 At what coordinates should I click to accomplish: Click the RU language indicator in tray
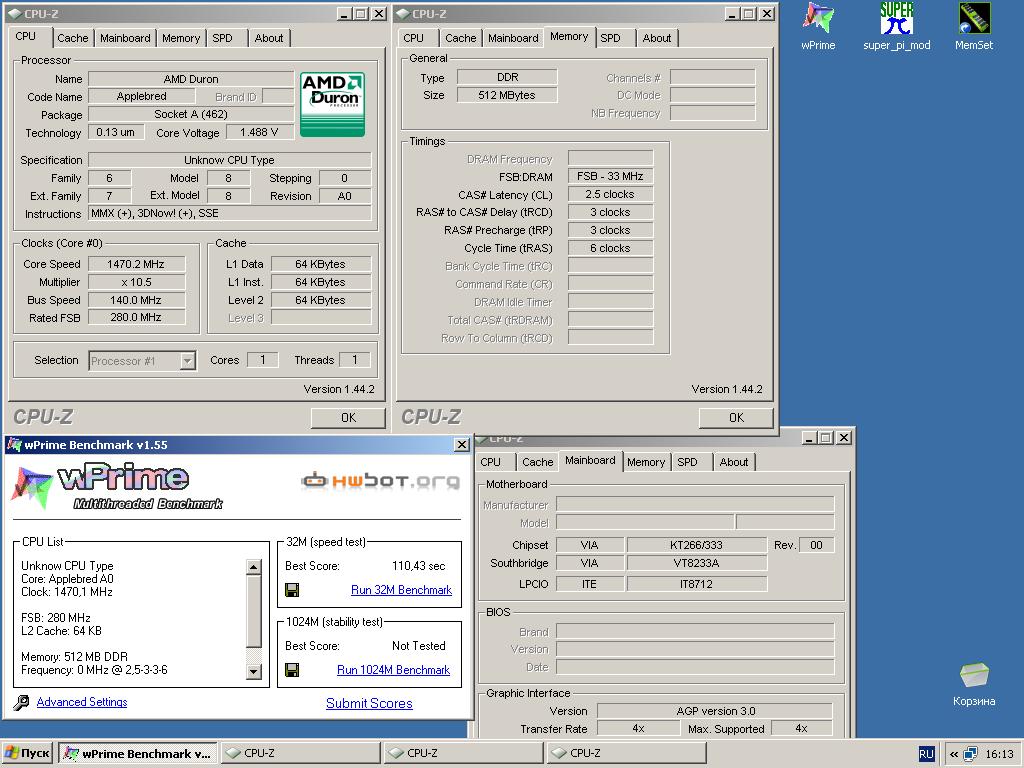point(926,754)
